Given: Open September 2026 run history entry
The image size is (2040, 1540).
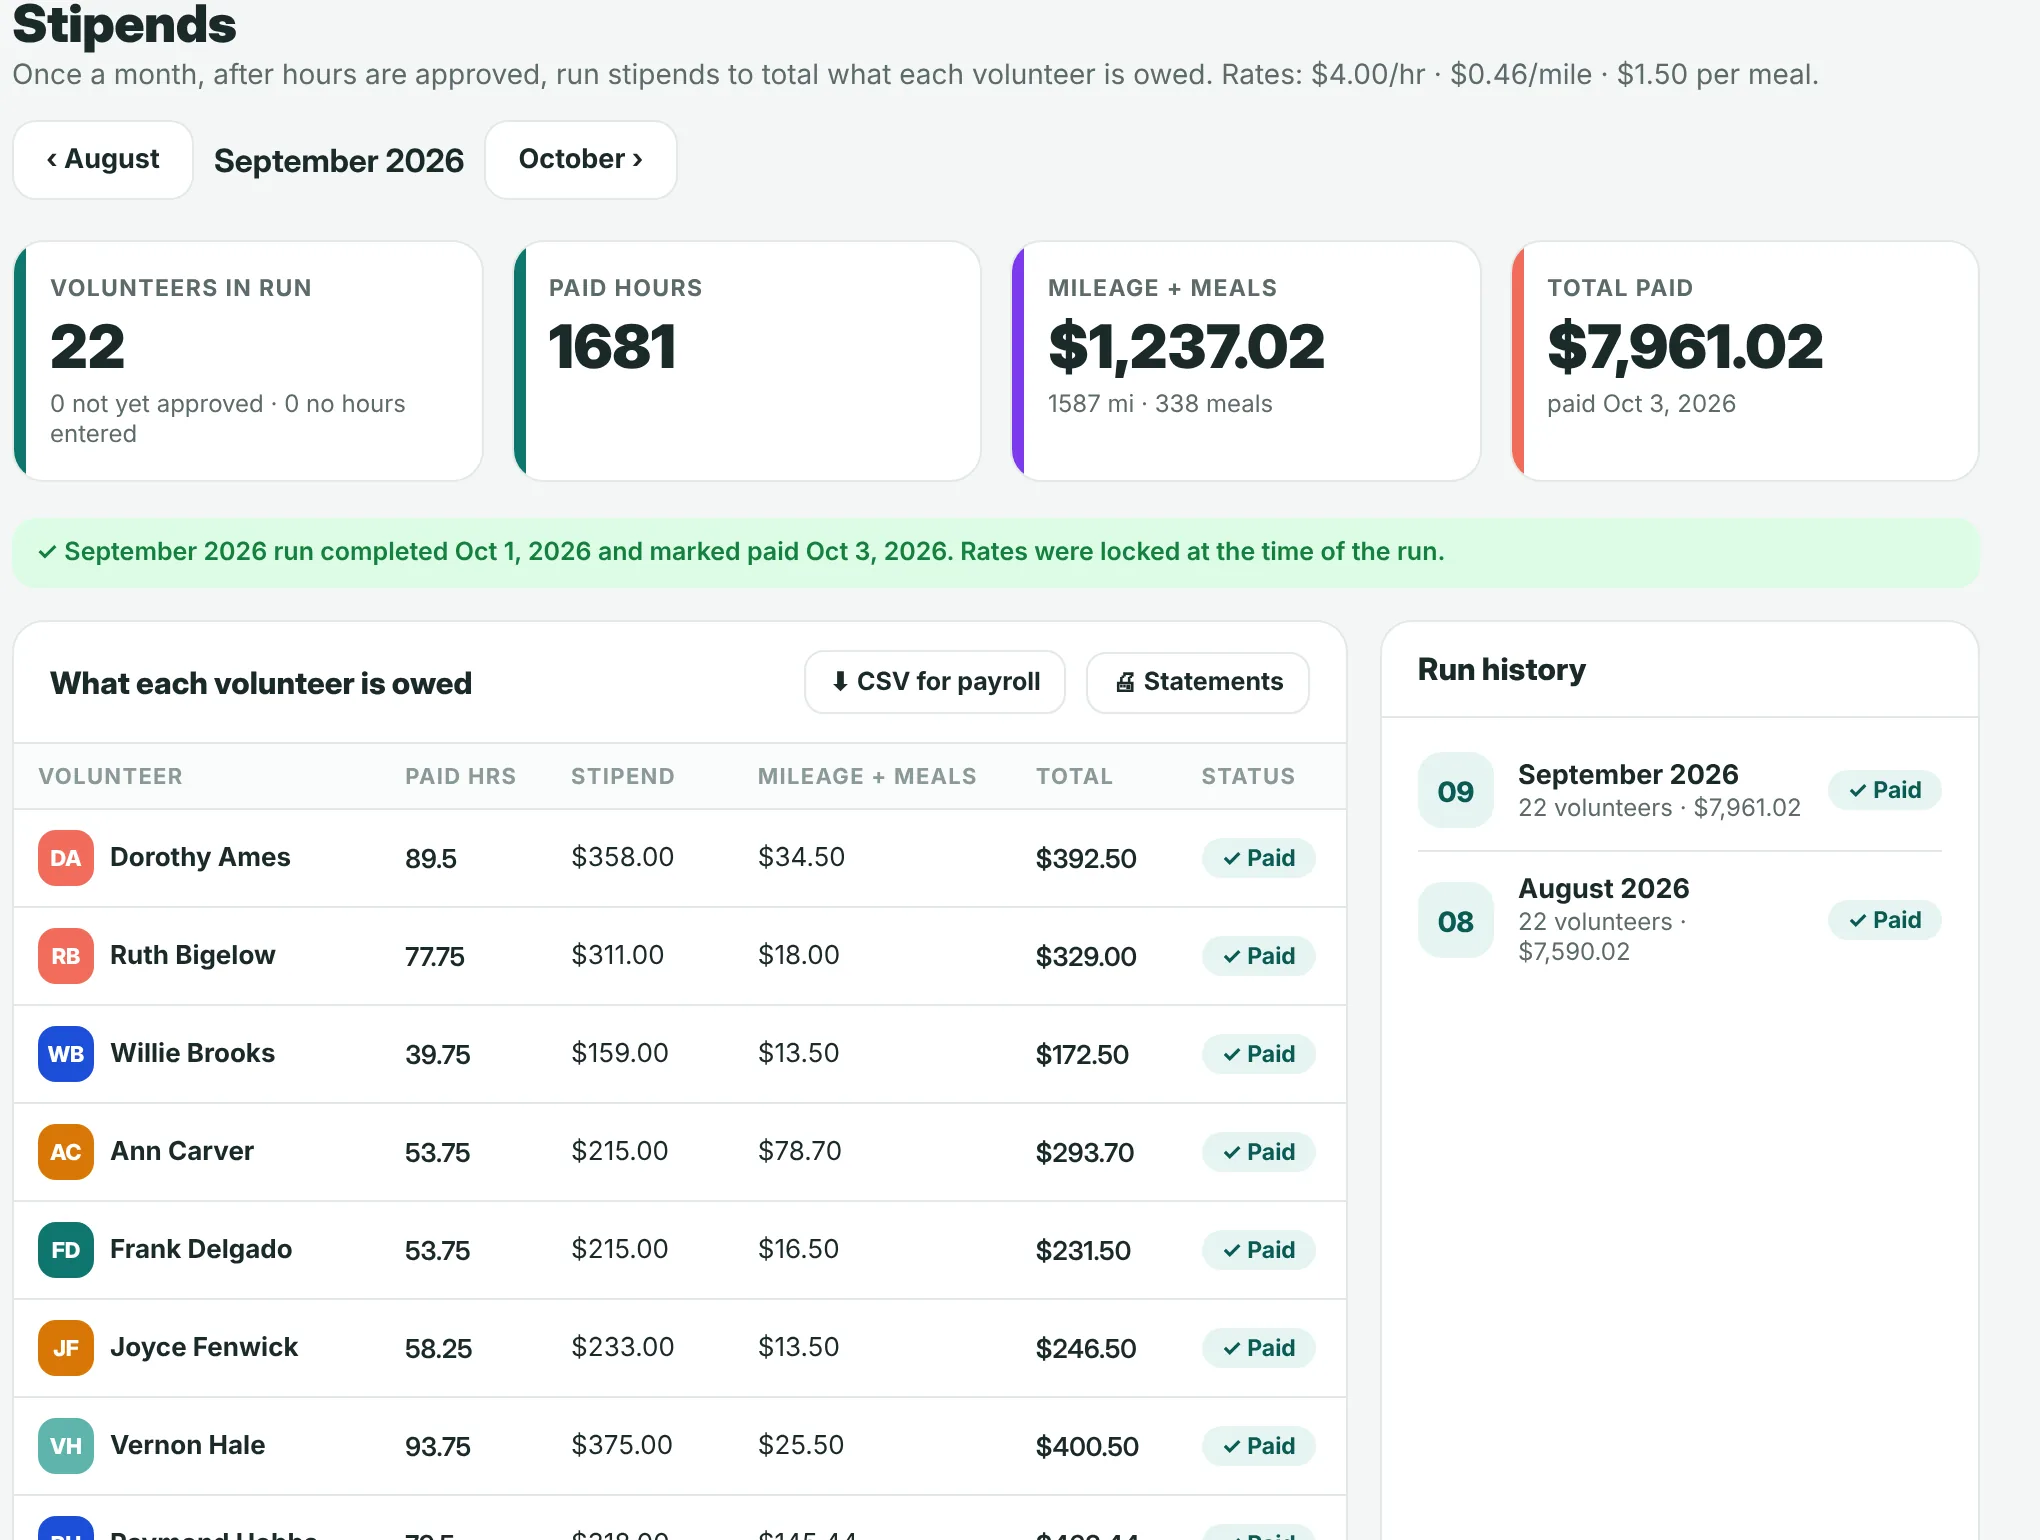Looking at the screenshot, I should 1679,790.
